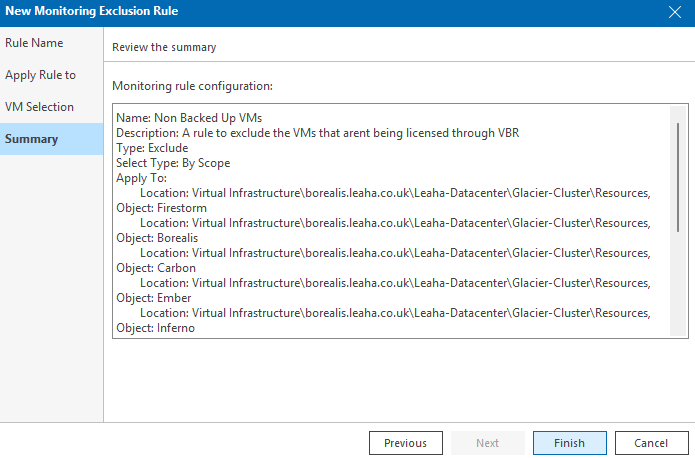Click the Object: Carbon entry
This screenshot has height=458, width=695.
pyautogui.click(x=156, y=268)
